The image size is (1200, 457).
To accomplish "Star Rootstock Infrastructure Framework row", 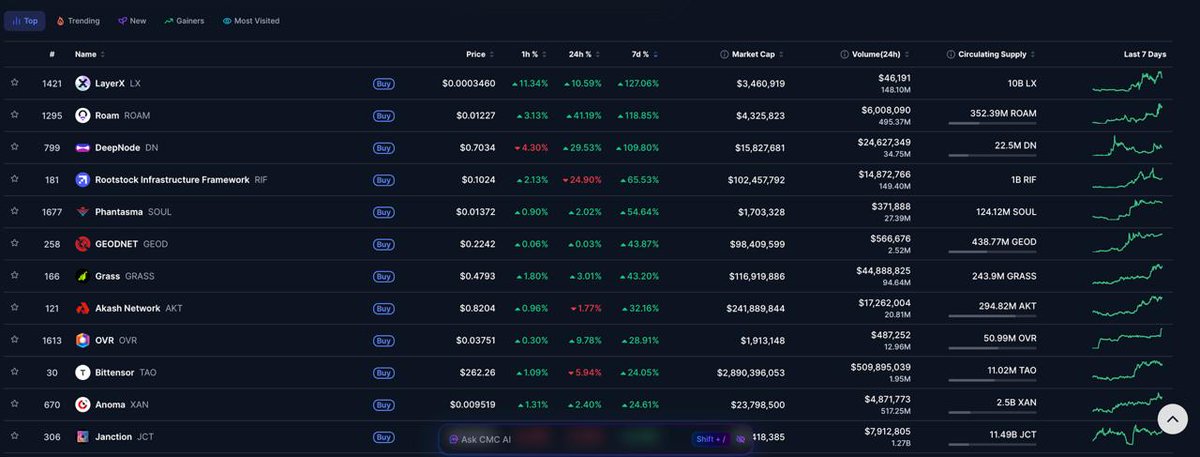I will (14, 179).
